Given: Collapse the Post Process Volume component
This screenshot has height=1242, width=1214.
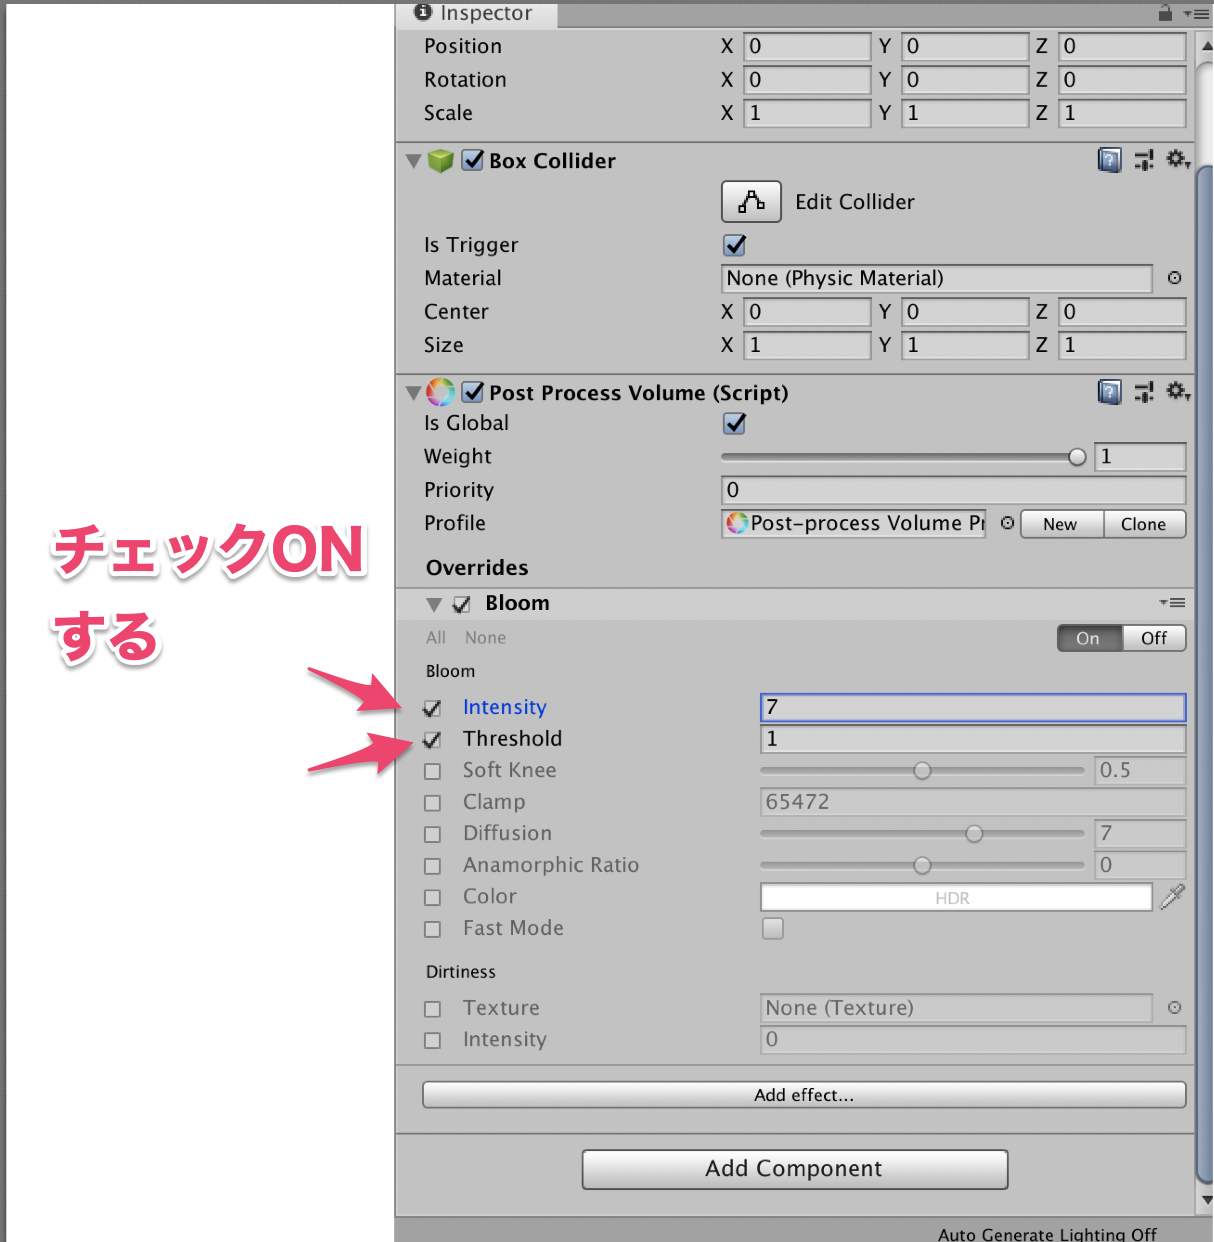Looking at the screenshot, I should pyautogui.click(x=413, y=393).
